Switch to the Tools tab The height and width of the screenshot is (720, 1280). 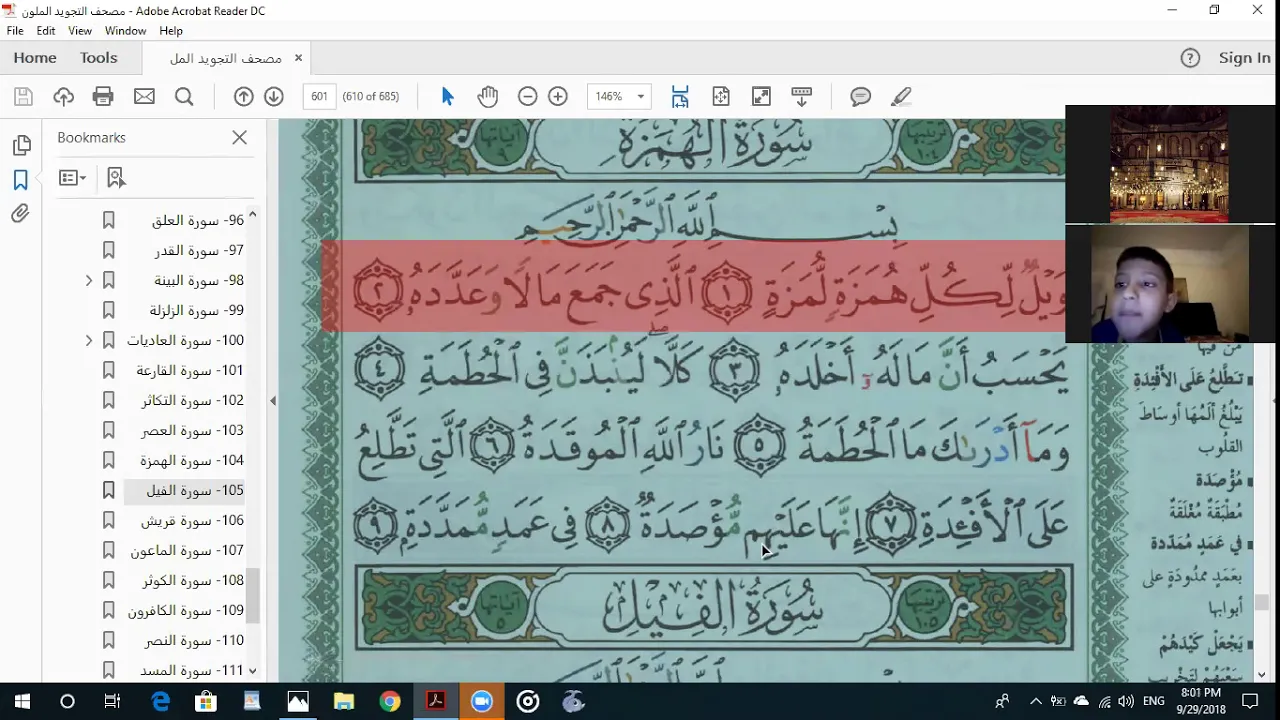(x=99, y=58)
